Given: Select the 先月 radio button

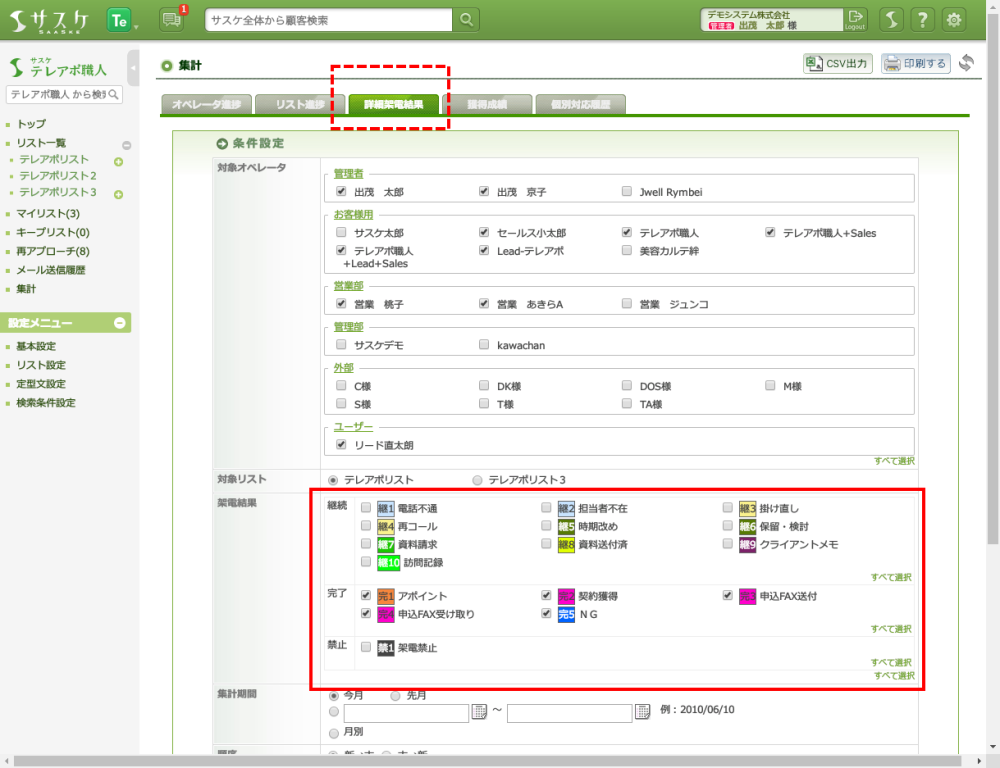Looking at the screenshot, I should coord(396,695).
